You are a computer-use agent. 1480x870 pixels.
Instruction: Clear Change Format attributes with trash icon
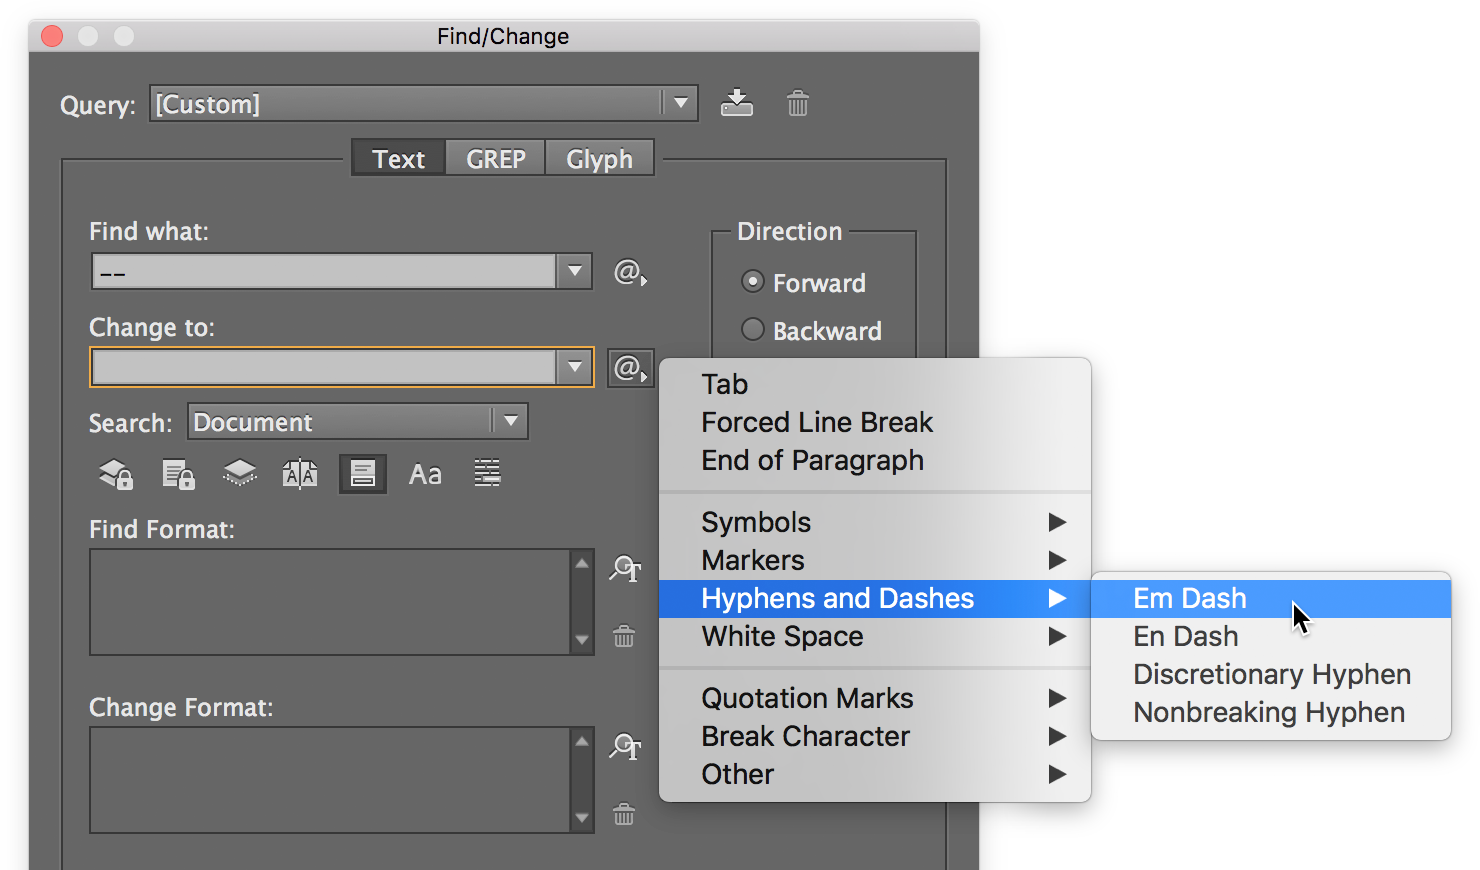[624, 815]
